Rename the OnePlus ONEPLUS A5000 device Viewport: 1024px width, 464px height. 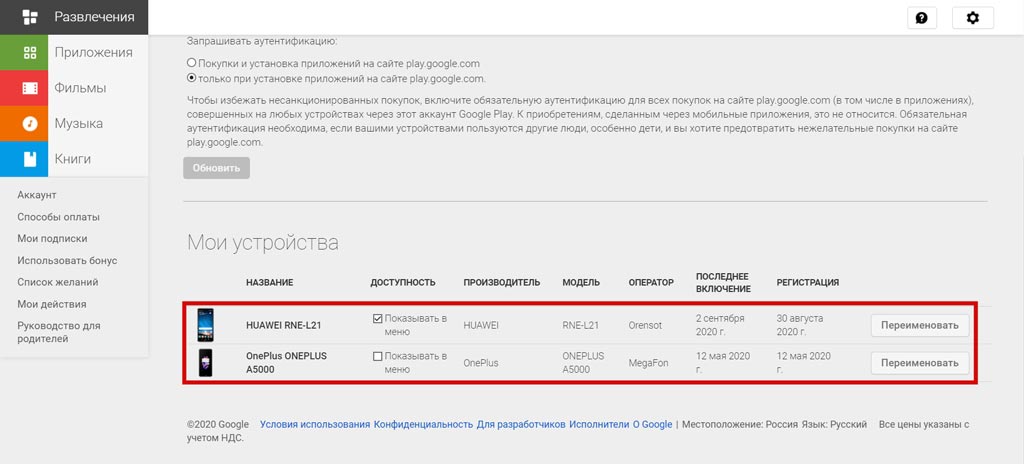(920, 363)
